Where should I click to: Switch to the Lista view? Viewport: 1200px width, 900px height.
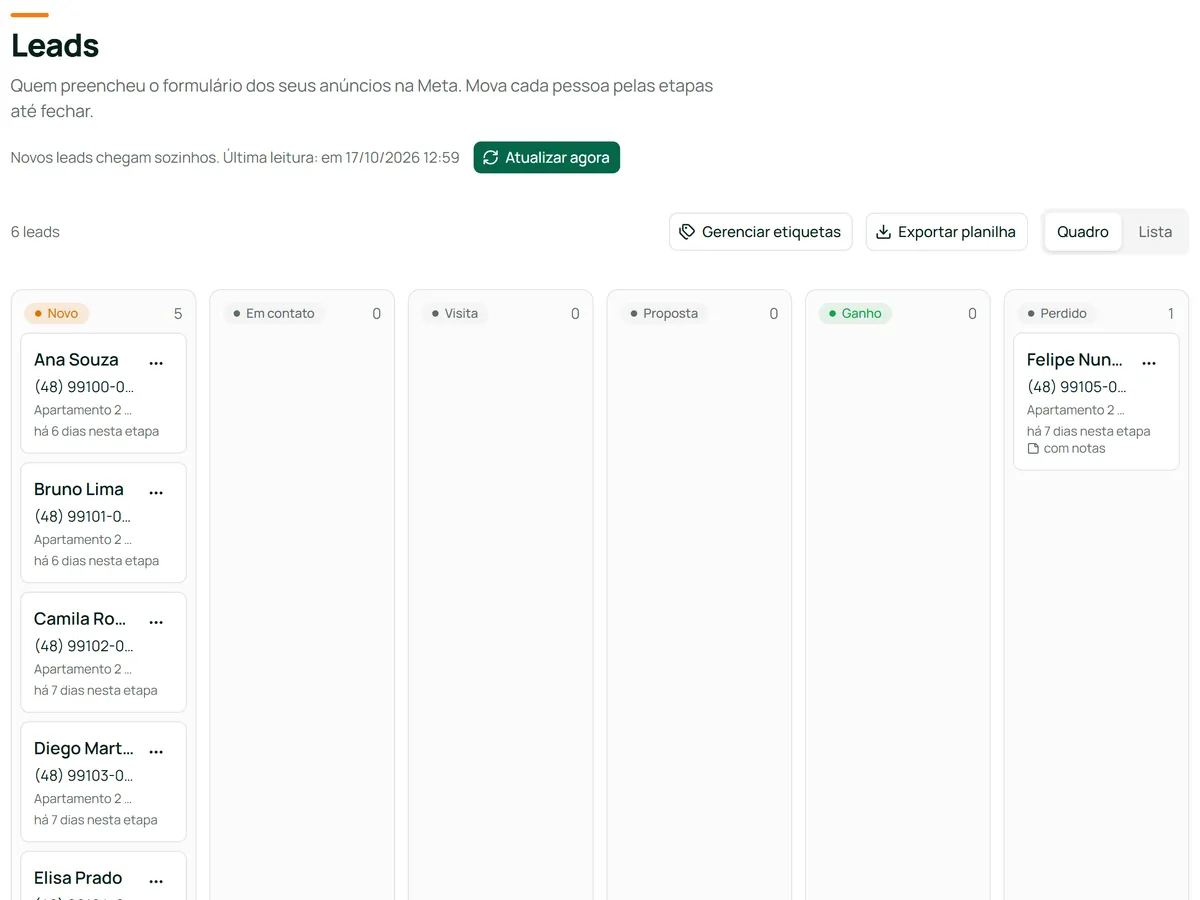[x=1155, y=232]
